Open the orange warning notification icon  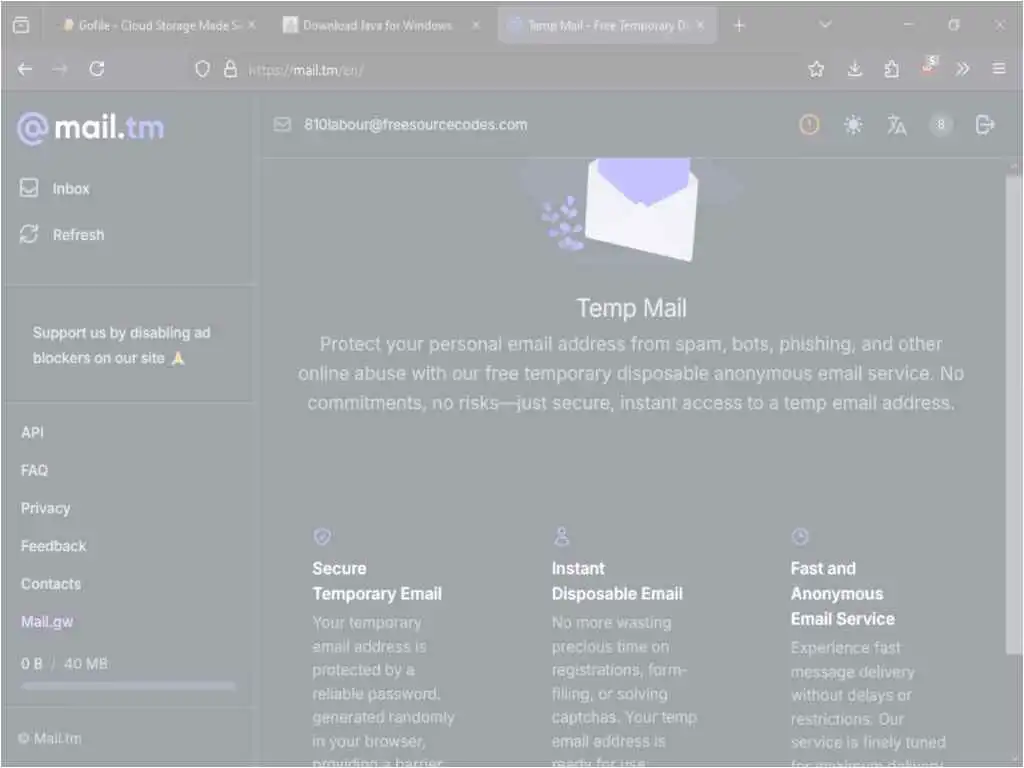click(x=809, y=124)
